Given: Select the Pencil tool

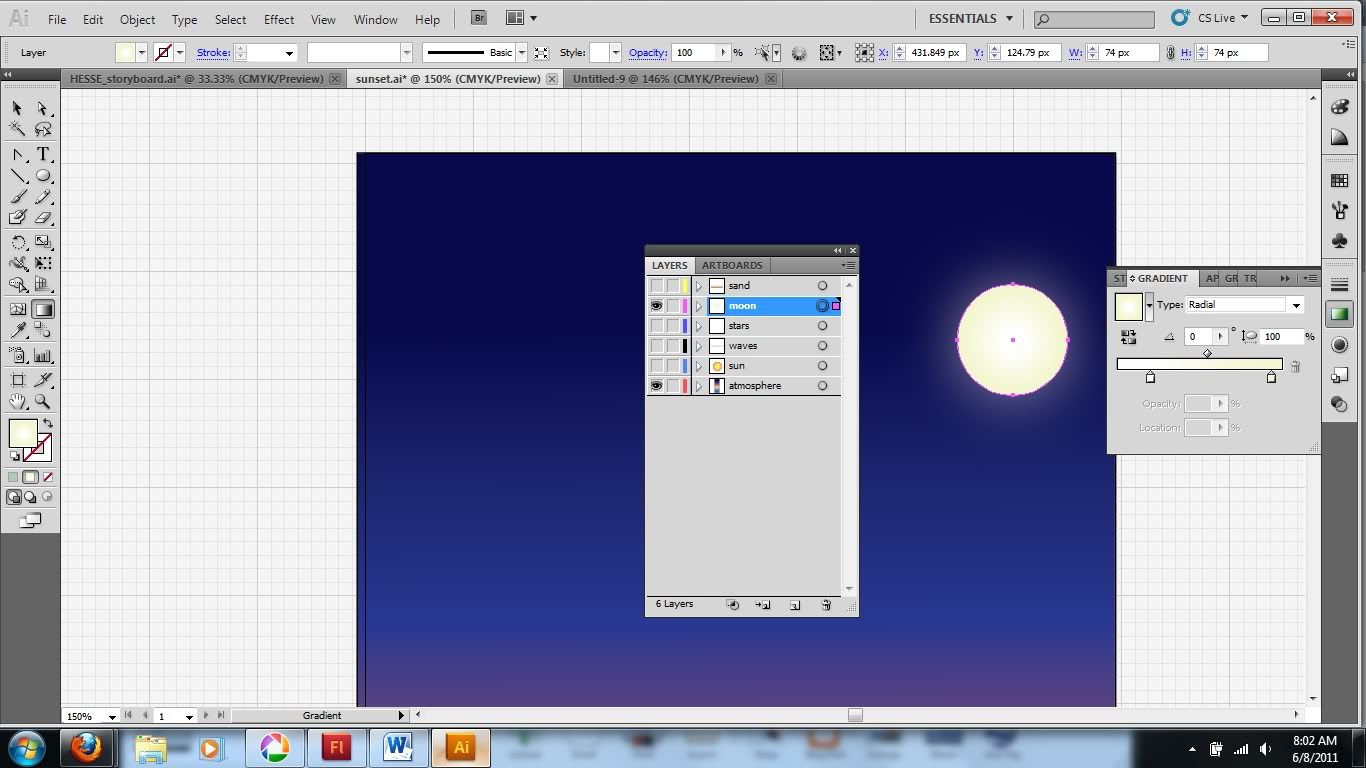Looking at the screenshot, I should click(x=43, y=197).
